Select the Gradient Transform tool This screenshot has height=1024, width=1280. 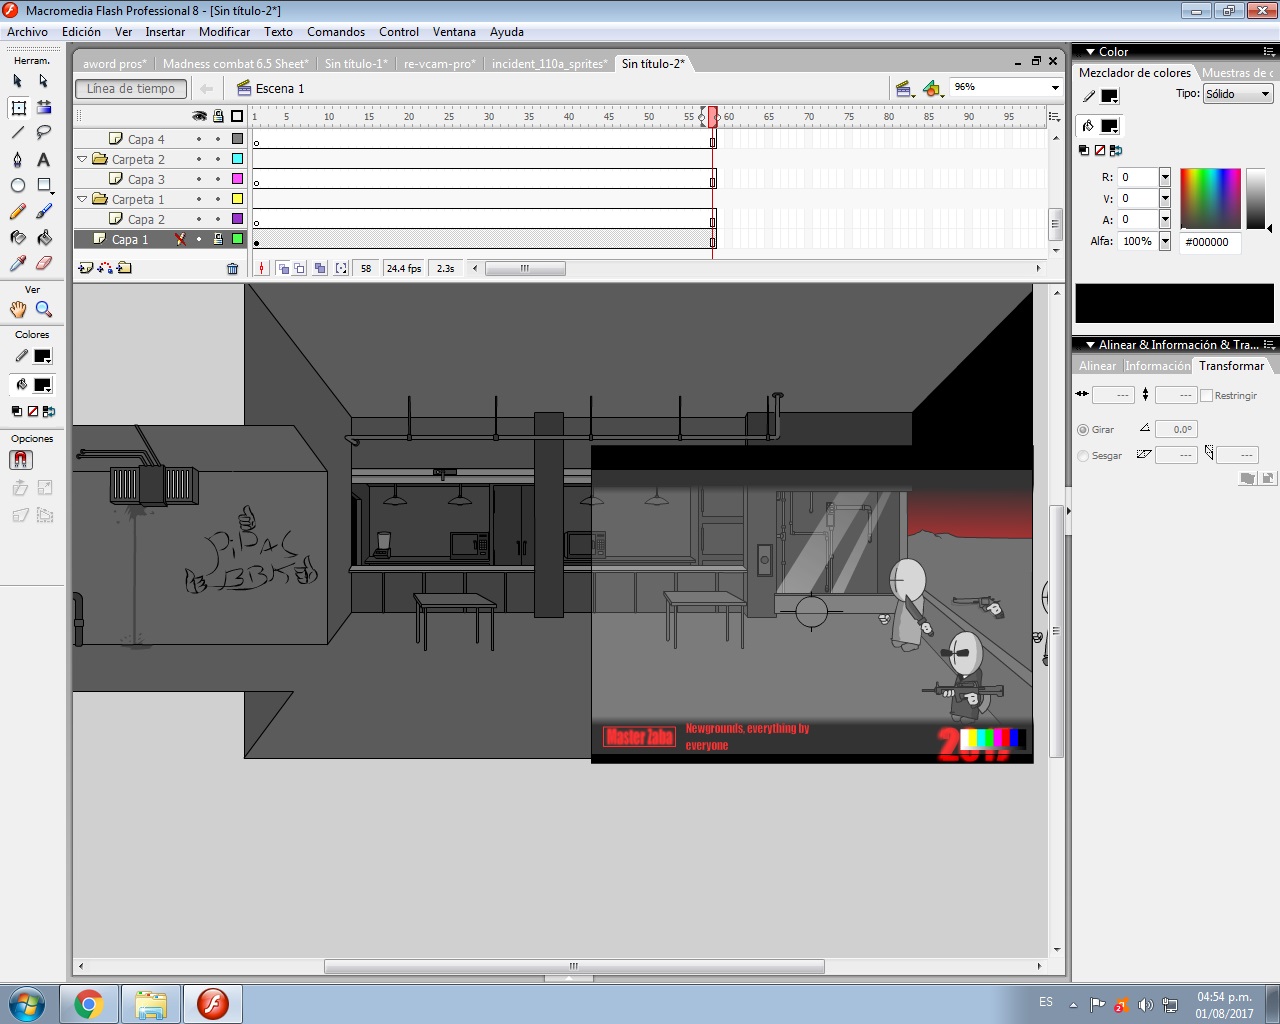44,107
